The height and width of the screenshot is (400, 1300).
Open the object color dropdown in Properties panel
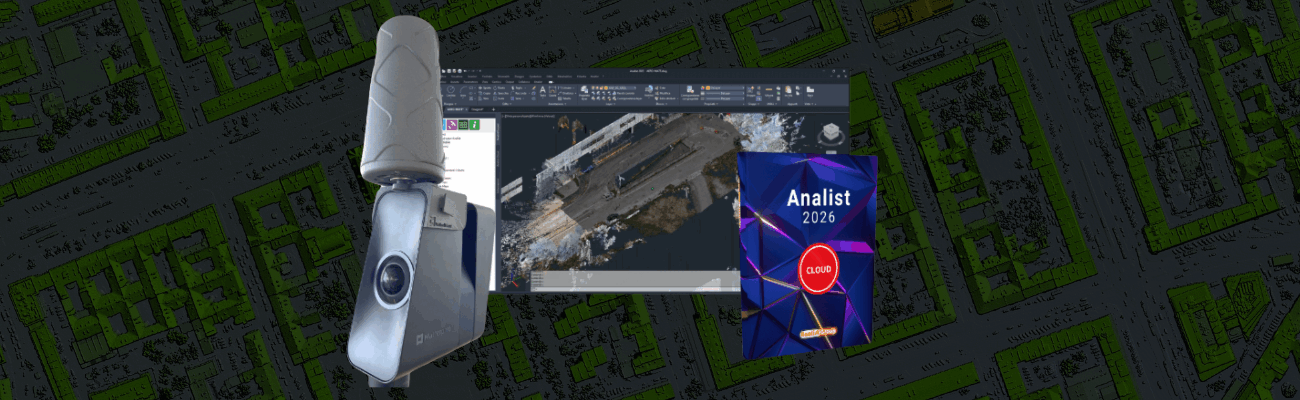click(x=724, y=88)
